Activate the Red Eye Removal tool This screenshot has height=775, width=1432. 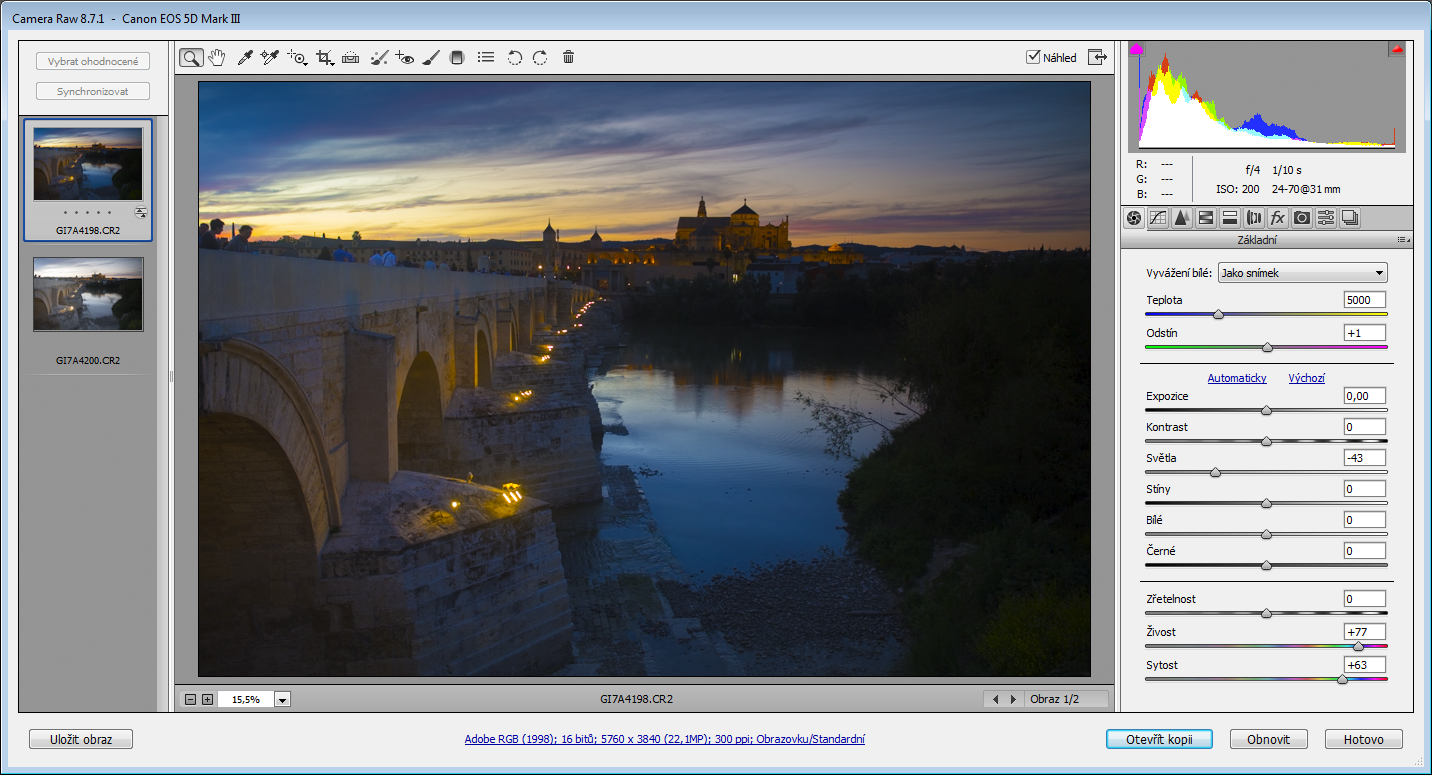point(404,58)
